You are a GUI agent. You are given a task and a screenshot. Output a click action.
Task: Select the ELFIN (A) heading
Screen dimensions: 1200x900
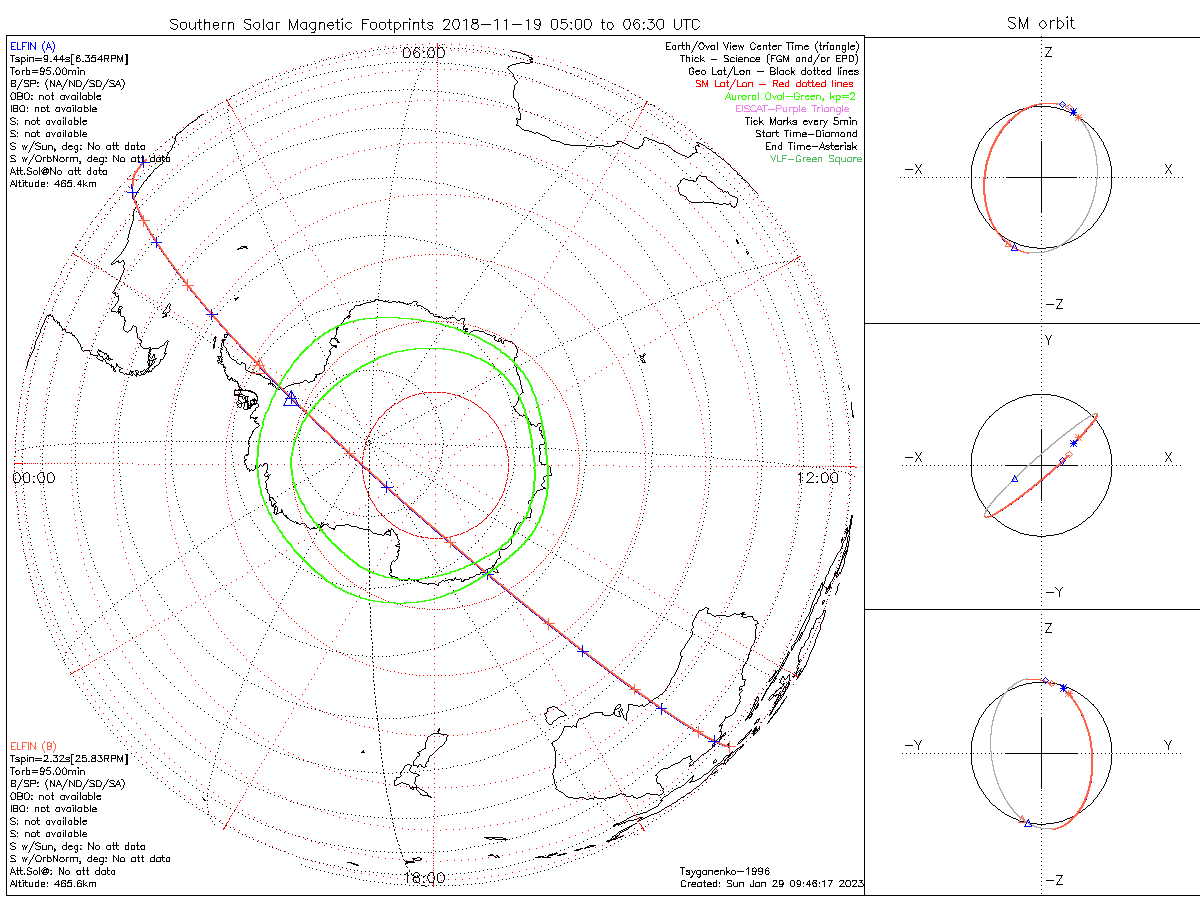[x=31, y=46]
